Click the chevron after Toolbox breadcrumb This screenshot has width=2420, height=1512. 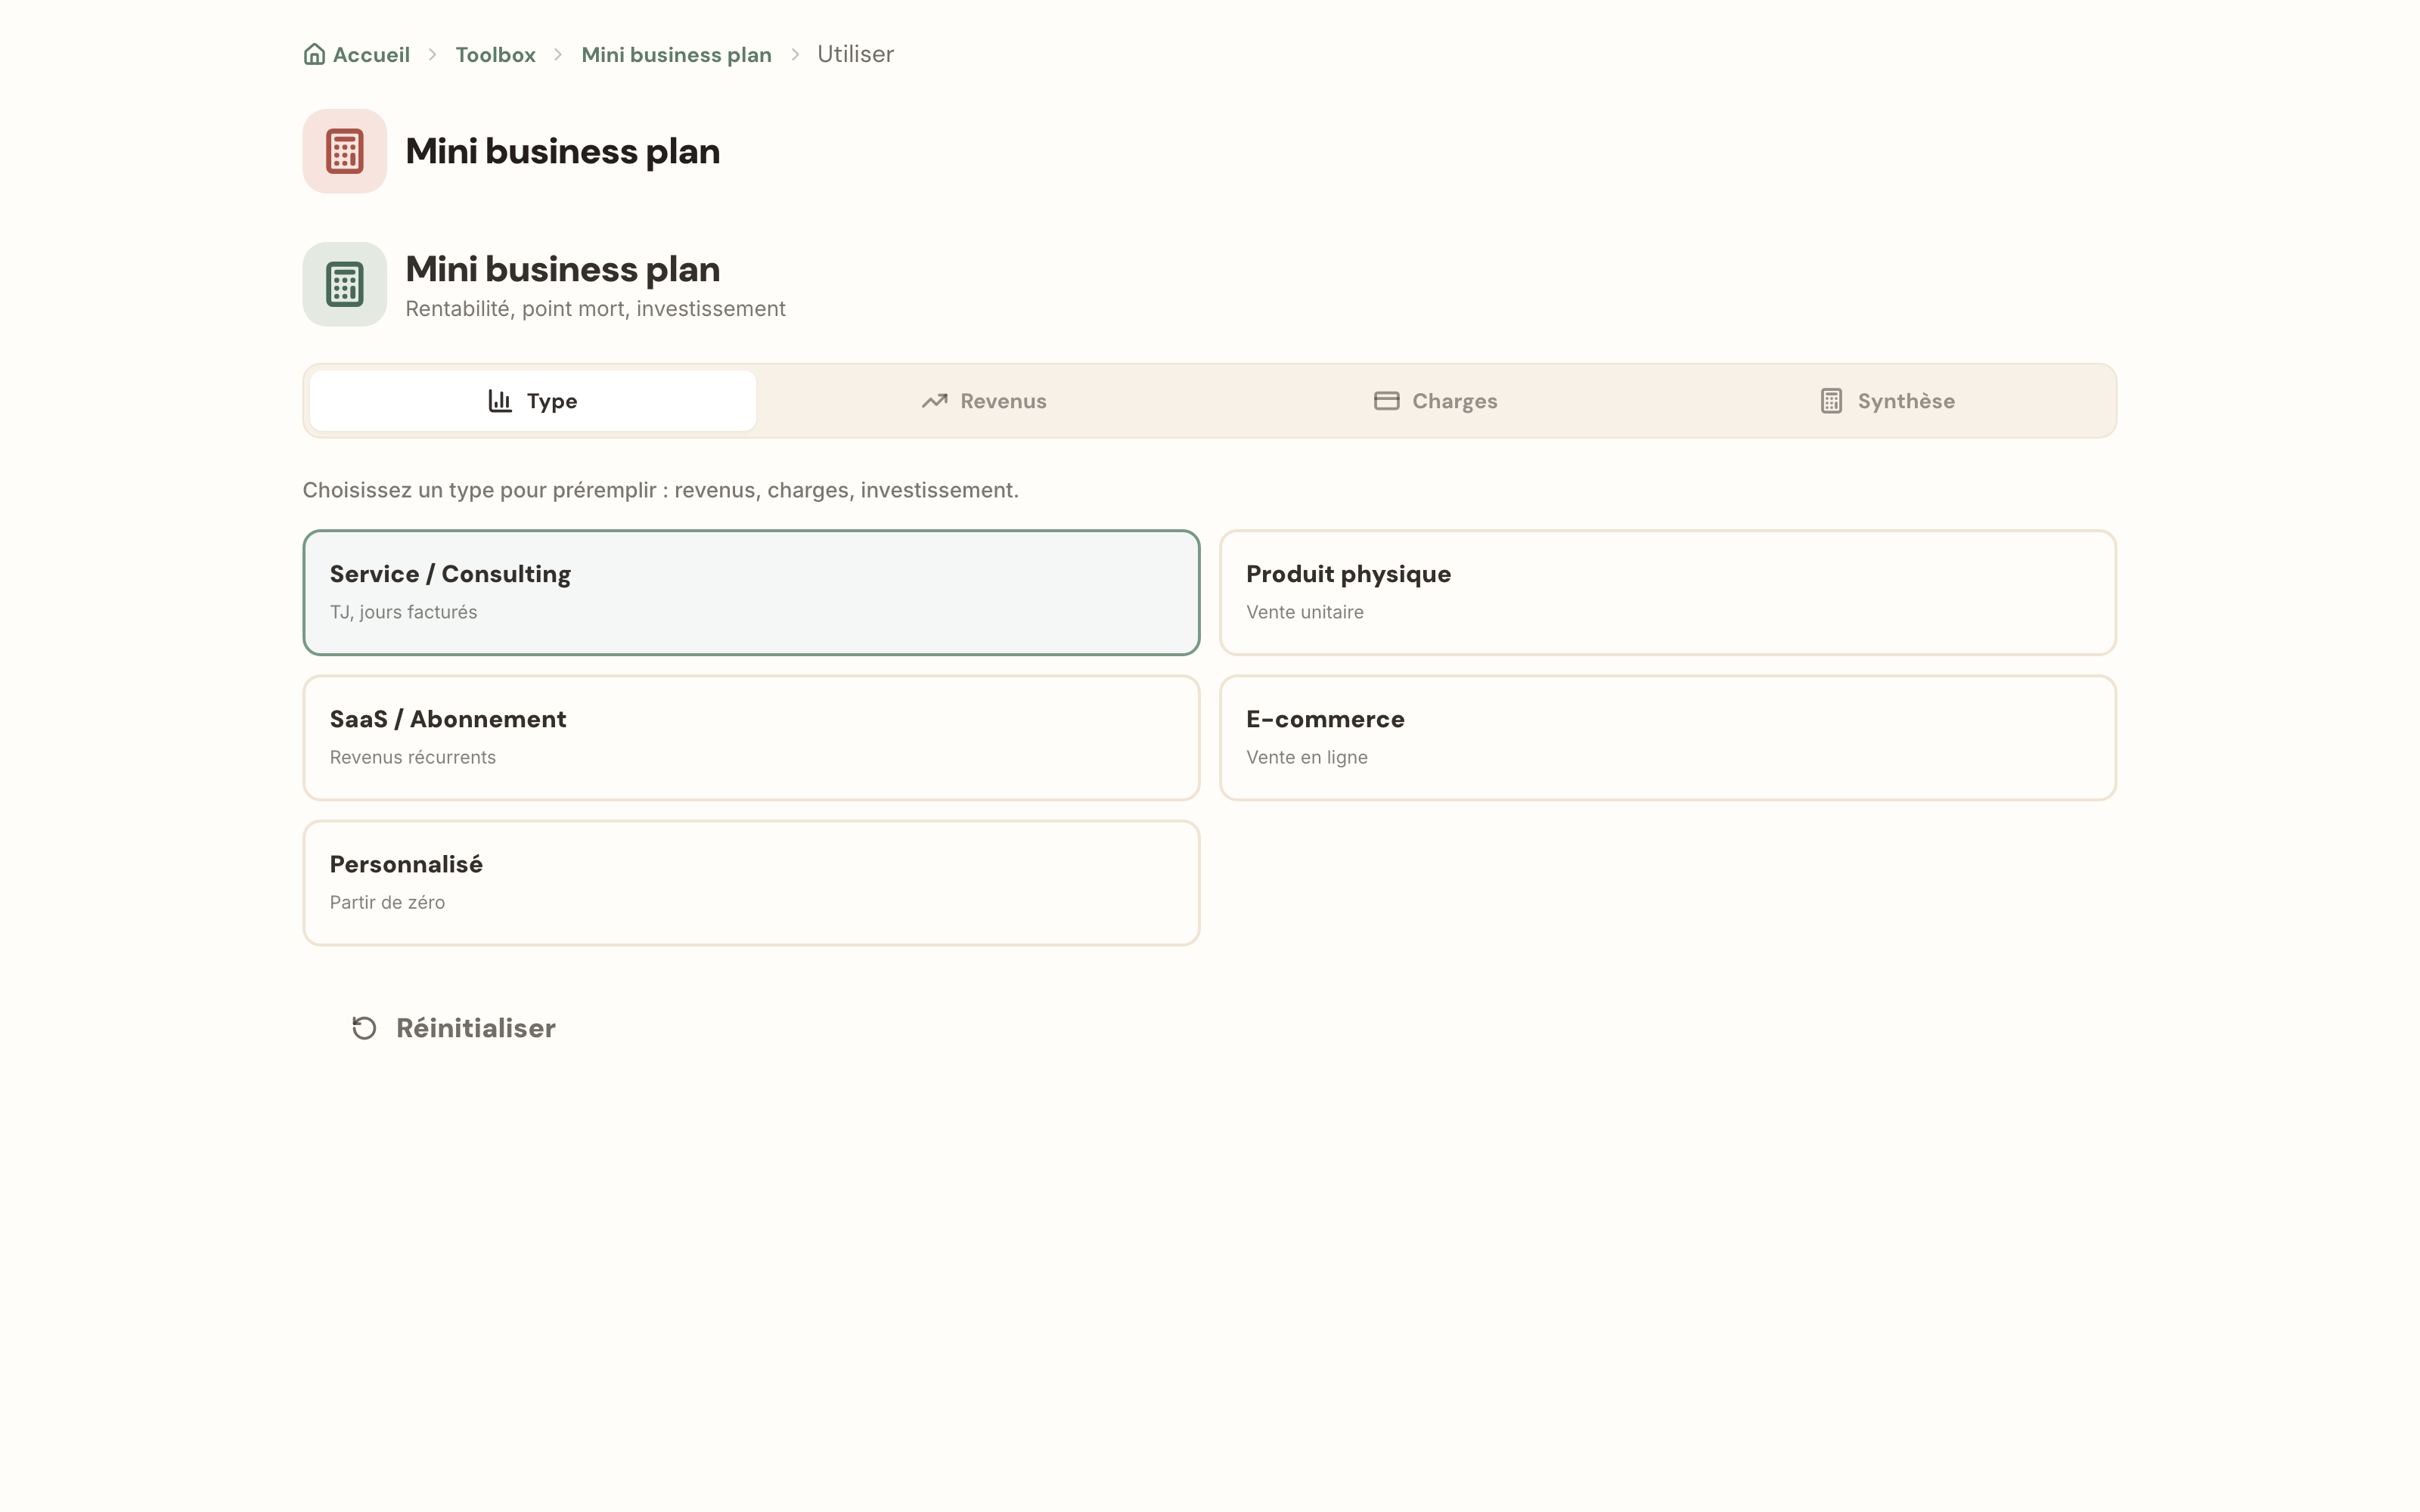coord(558,54)
